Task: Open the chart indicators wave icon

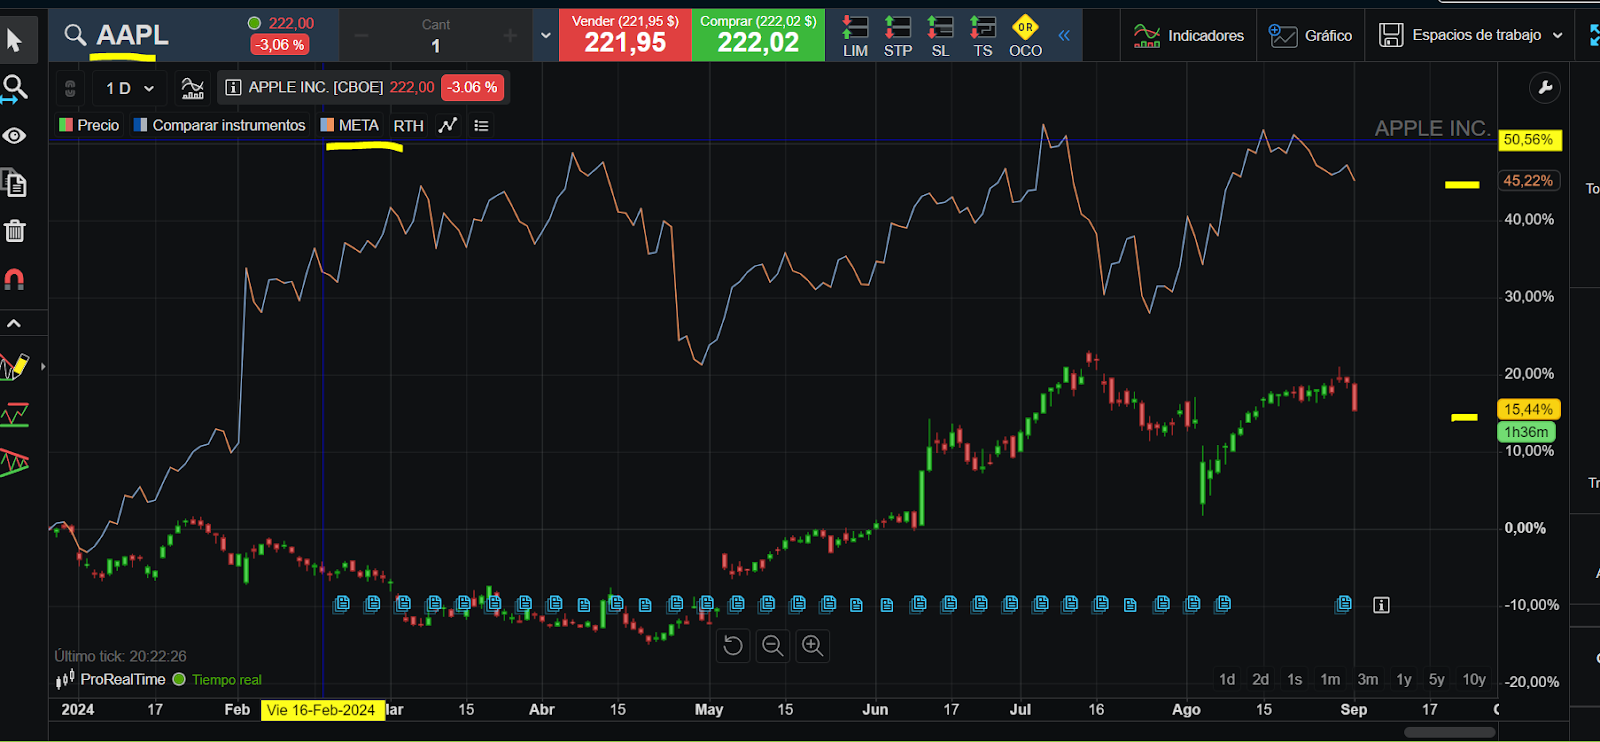Action: [x=192, y=88]
